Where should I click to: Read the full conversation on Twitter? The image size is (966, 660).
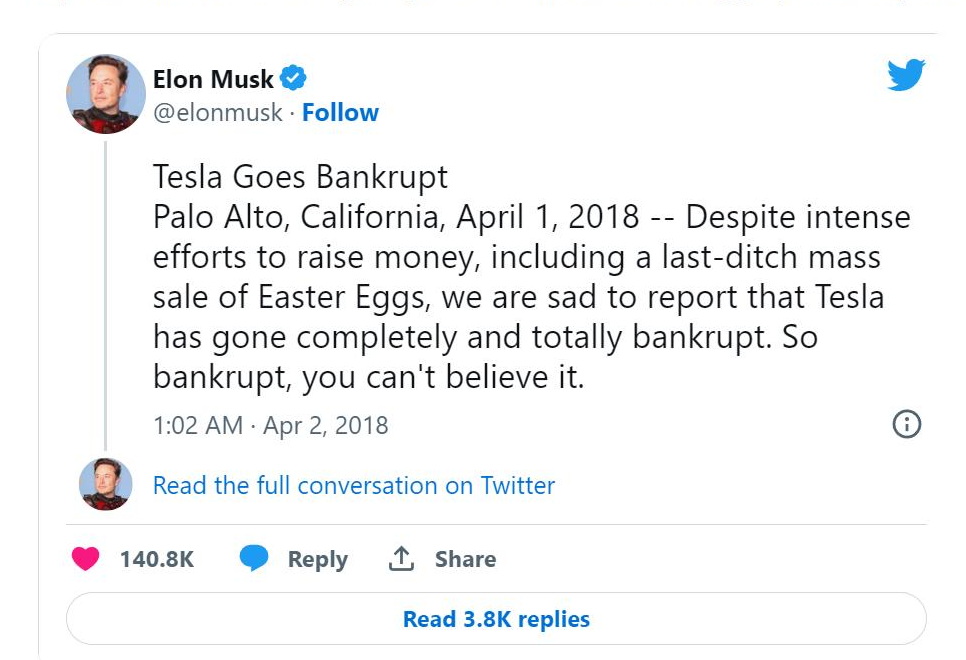click(x=353, y=486)
